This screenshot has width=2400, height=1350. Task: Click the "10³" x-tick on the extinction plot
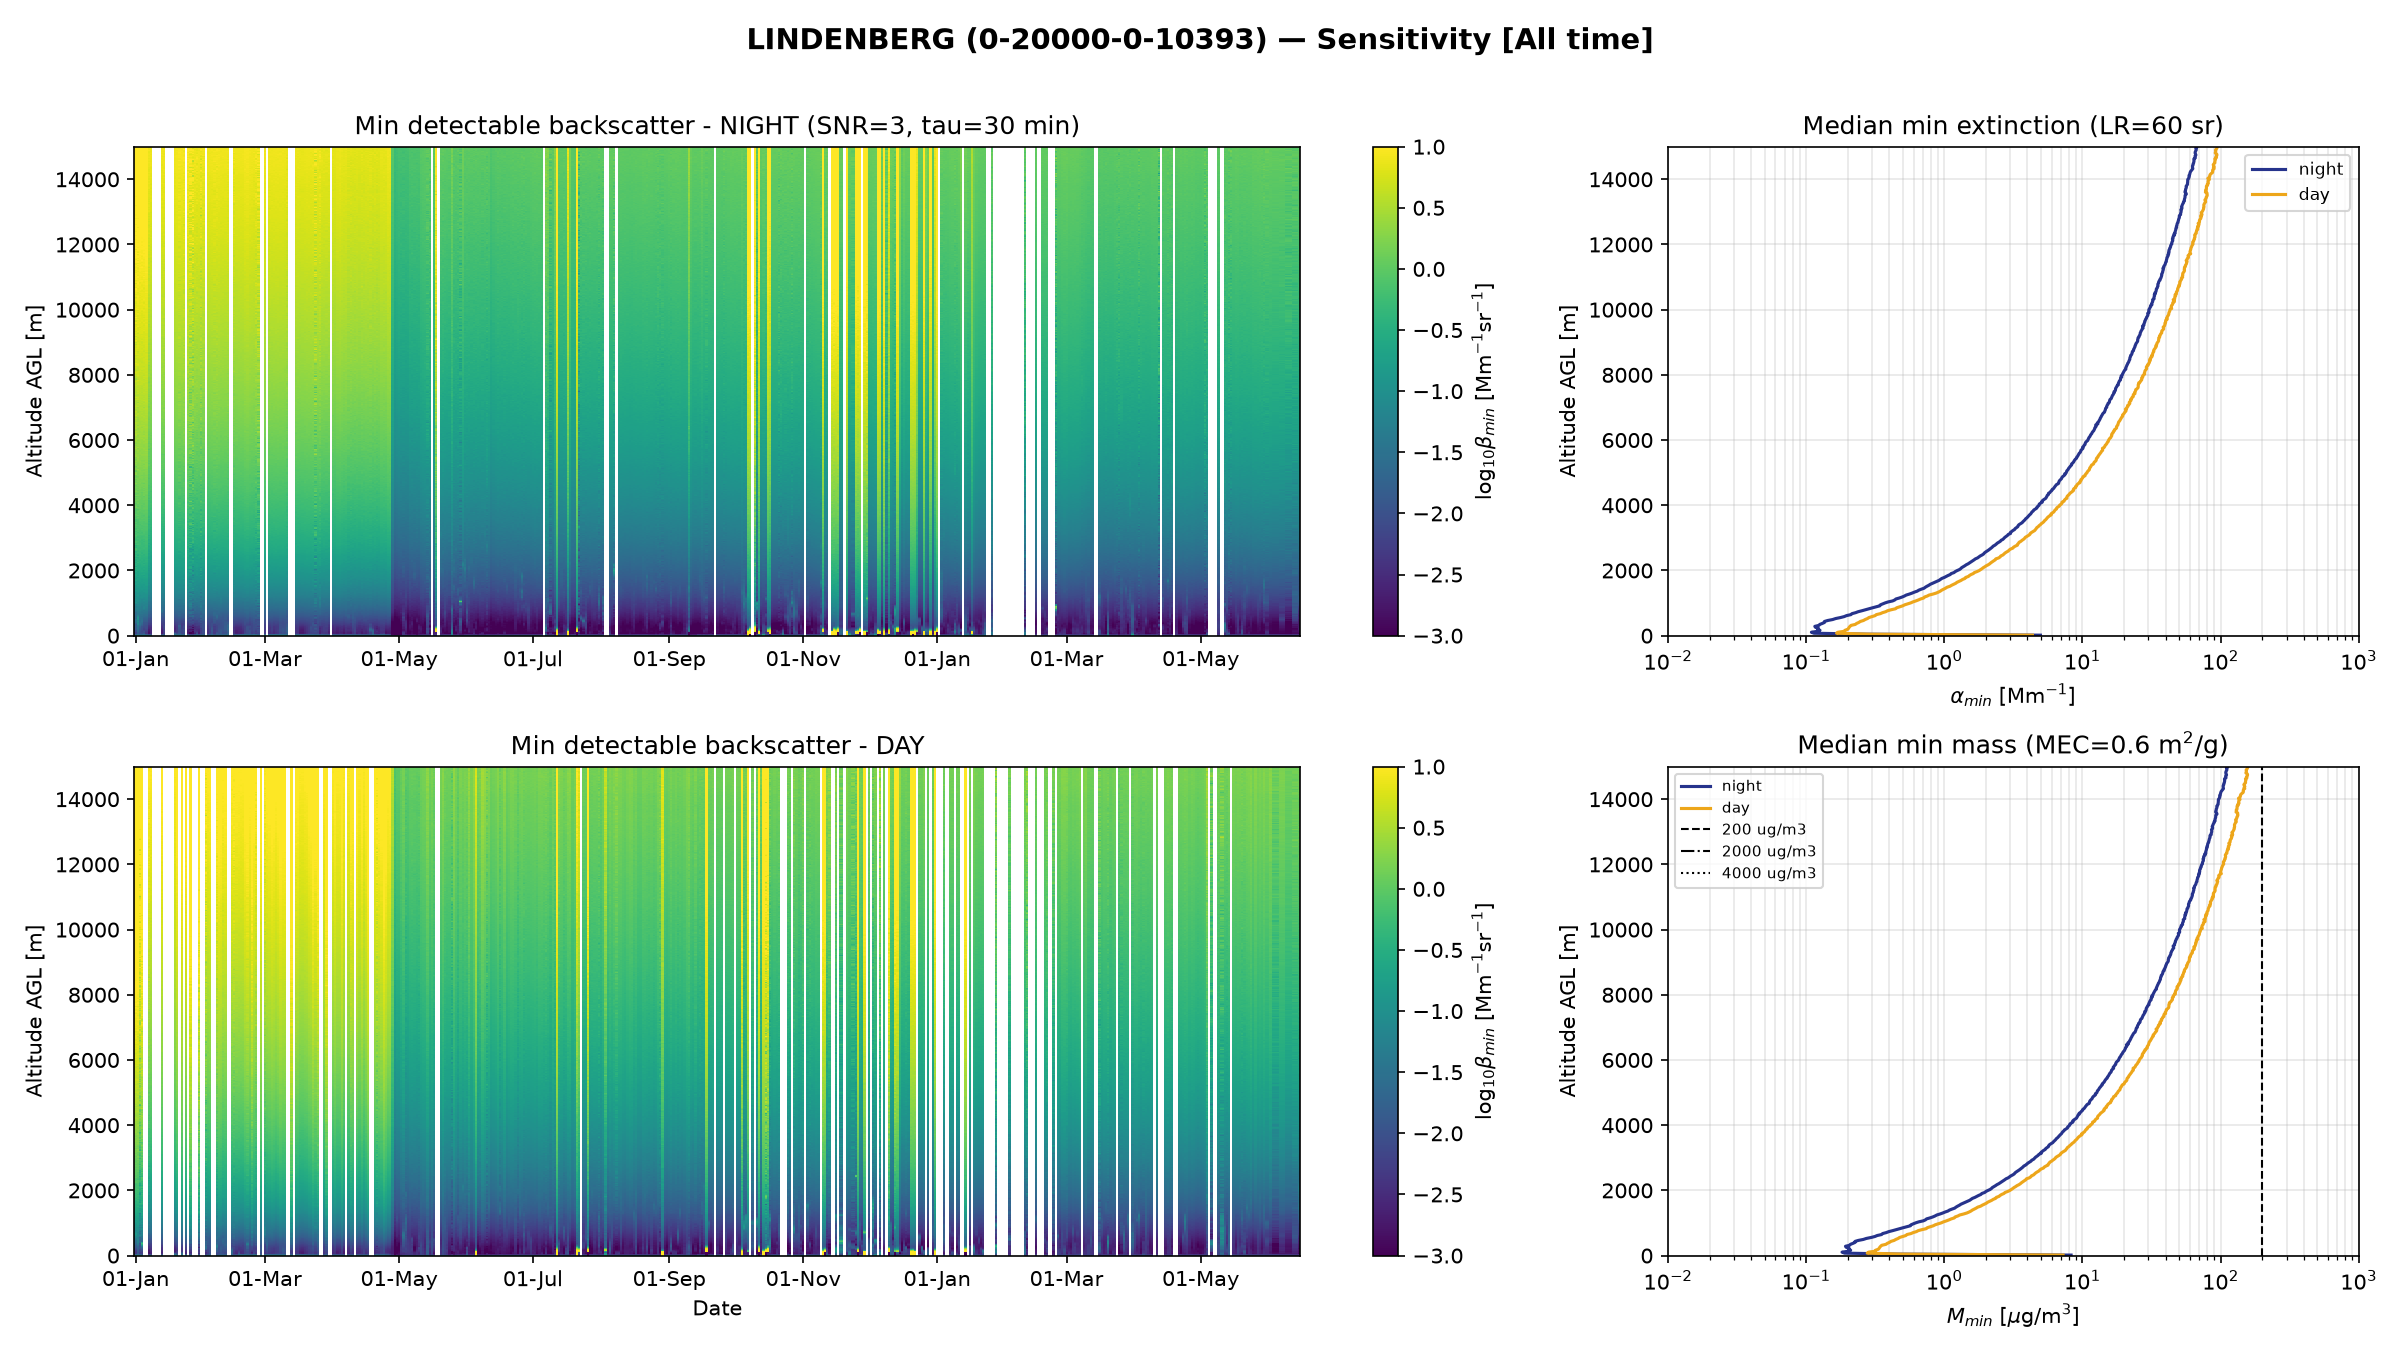(2358, 660)
